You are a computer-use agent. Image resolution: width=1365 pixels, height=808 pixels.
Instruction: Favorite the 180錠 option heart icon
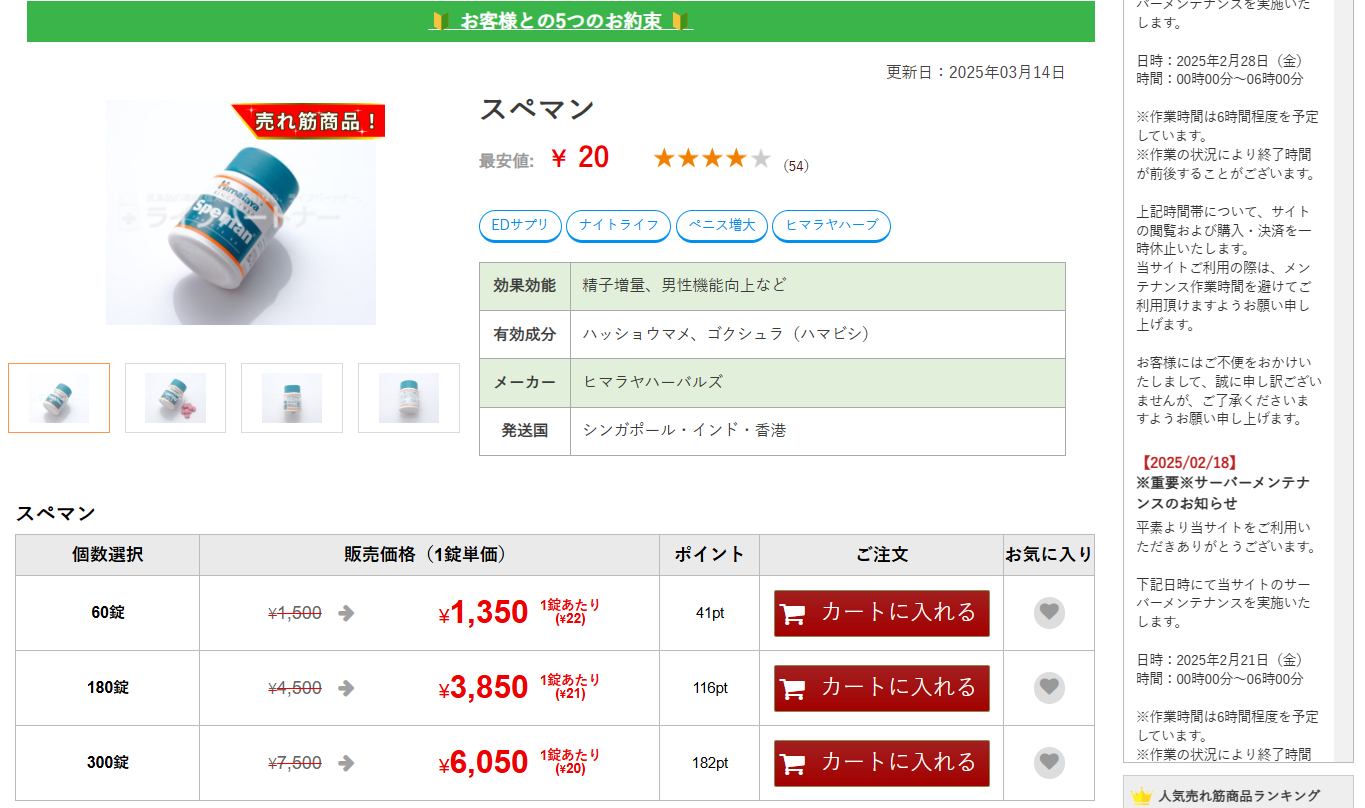pyautogui.click(x=1049, y=688)
